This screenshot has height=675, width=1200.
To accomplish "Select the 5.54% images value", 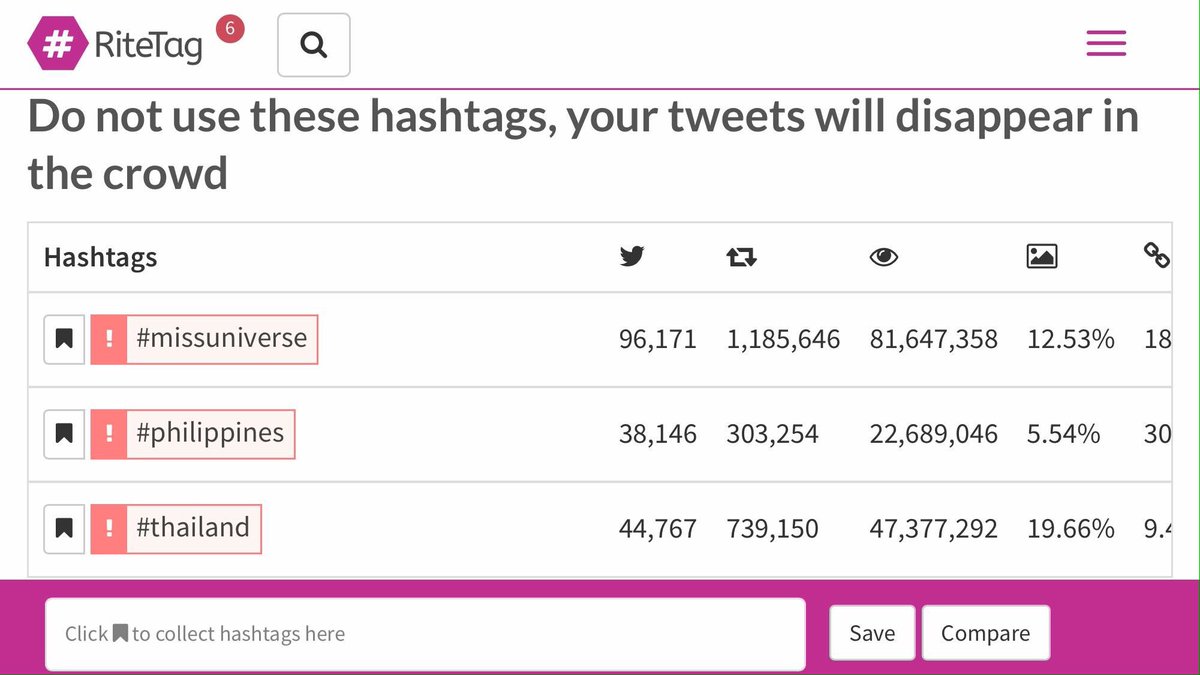I will point(1064,434).
